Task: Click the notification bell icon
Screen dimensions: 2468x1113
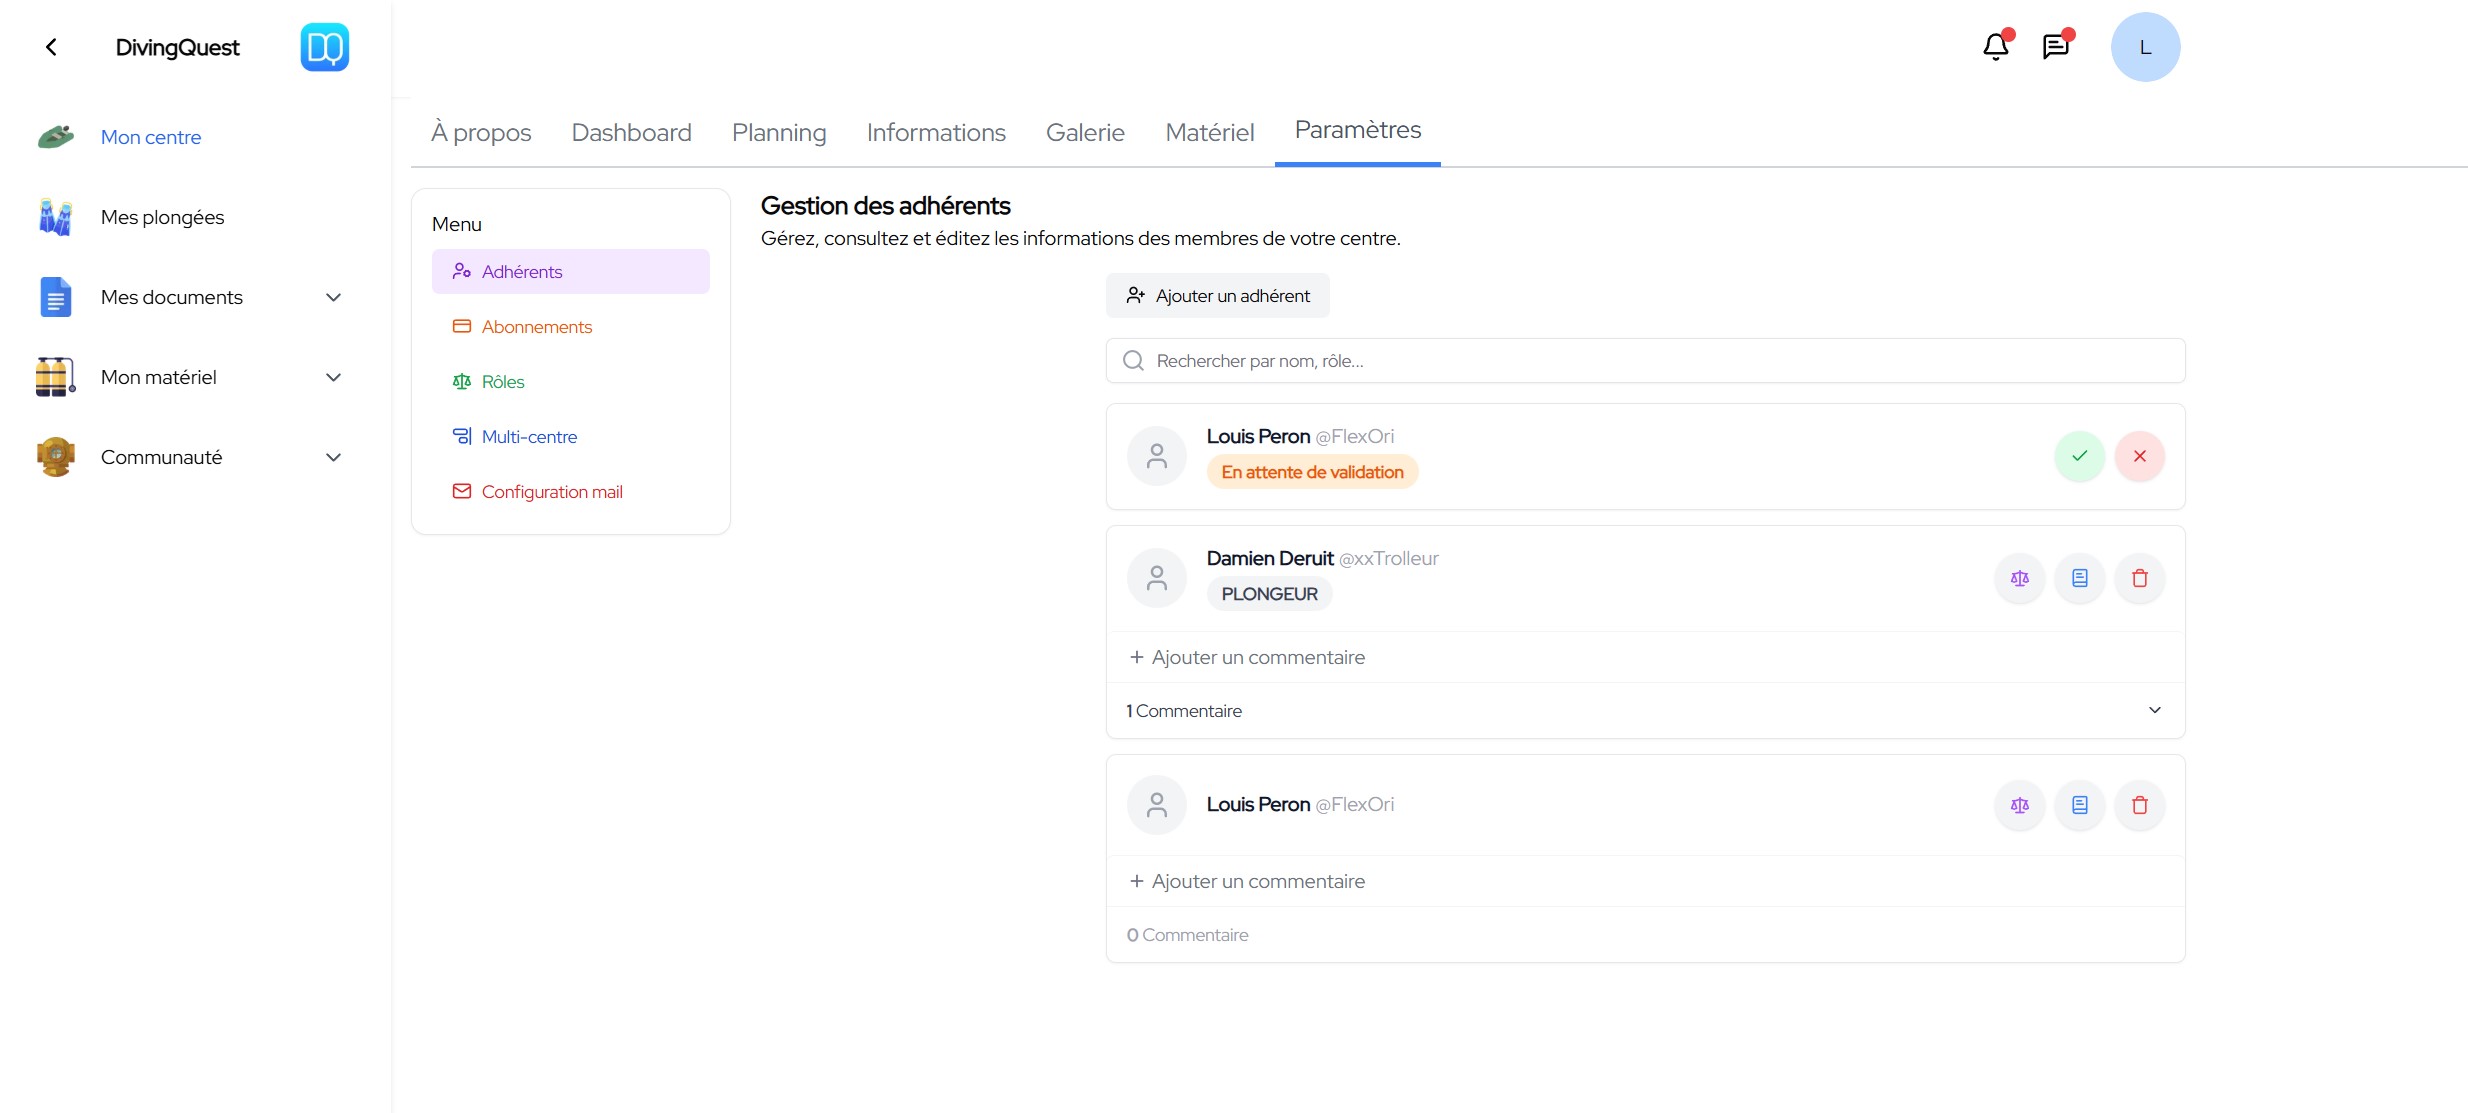Action: (x=1995, y=47)
